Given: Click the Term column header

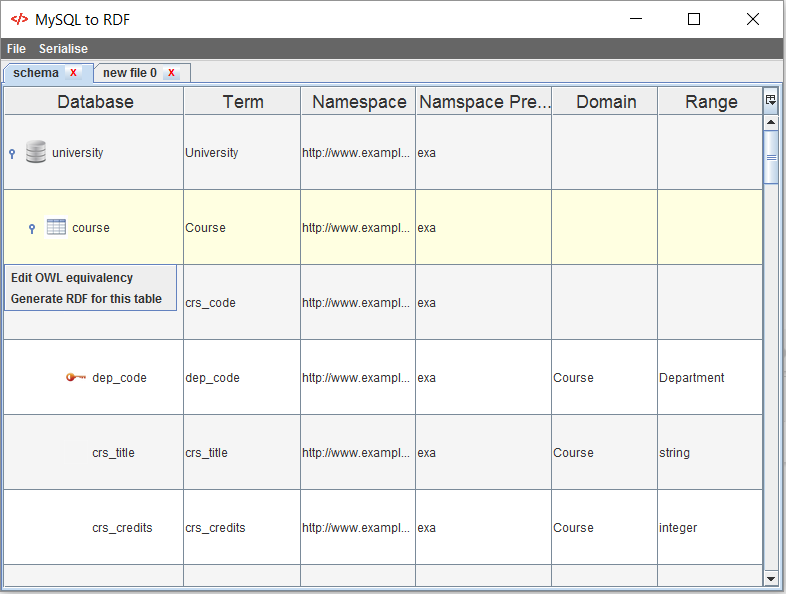Looking at the screenshot, I should 243,101.
